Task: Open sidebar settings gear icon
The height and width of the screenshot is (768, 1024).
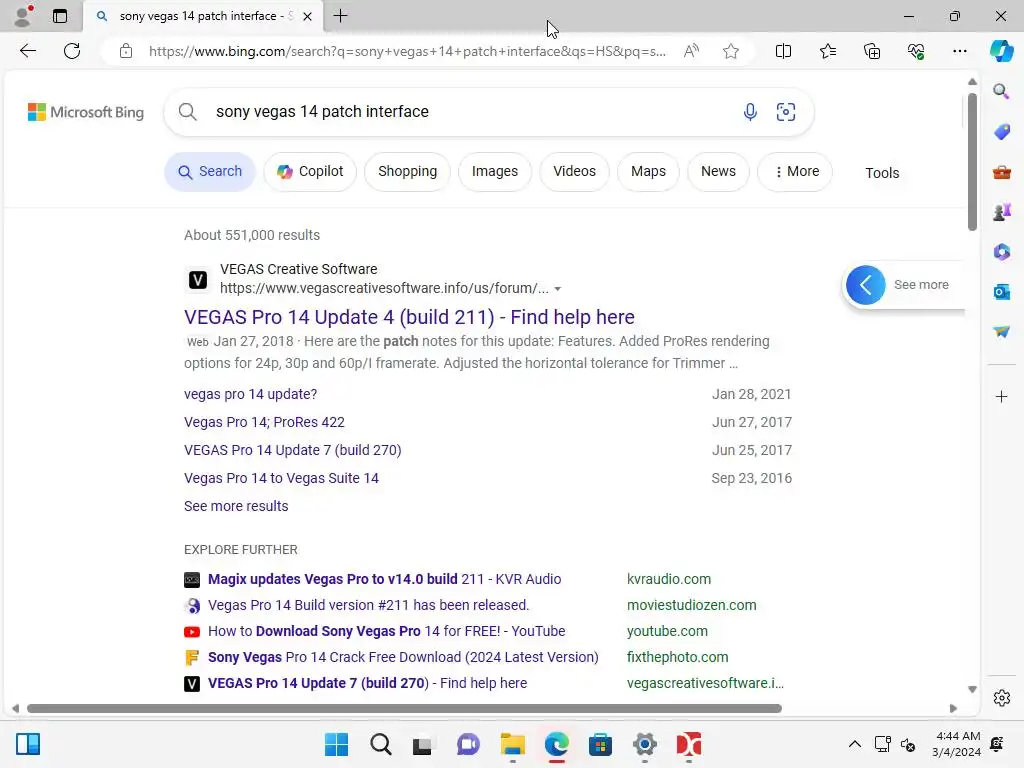Action: point(1001,698)
